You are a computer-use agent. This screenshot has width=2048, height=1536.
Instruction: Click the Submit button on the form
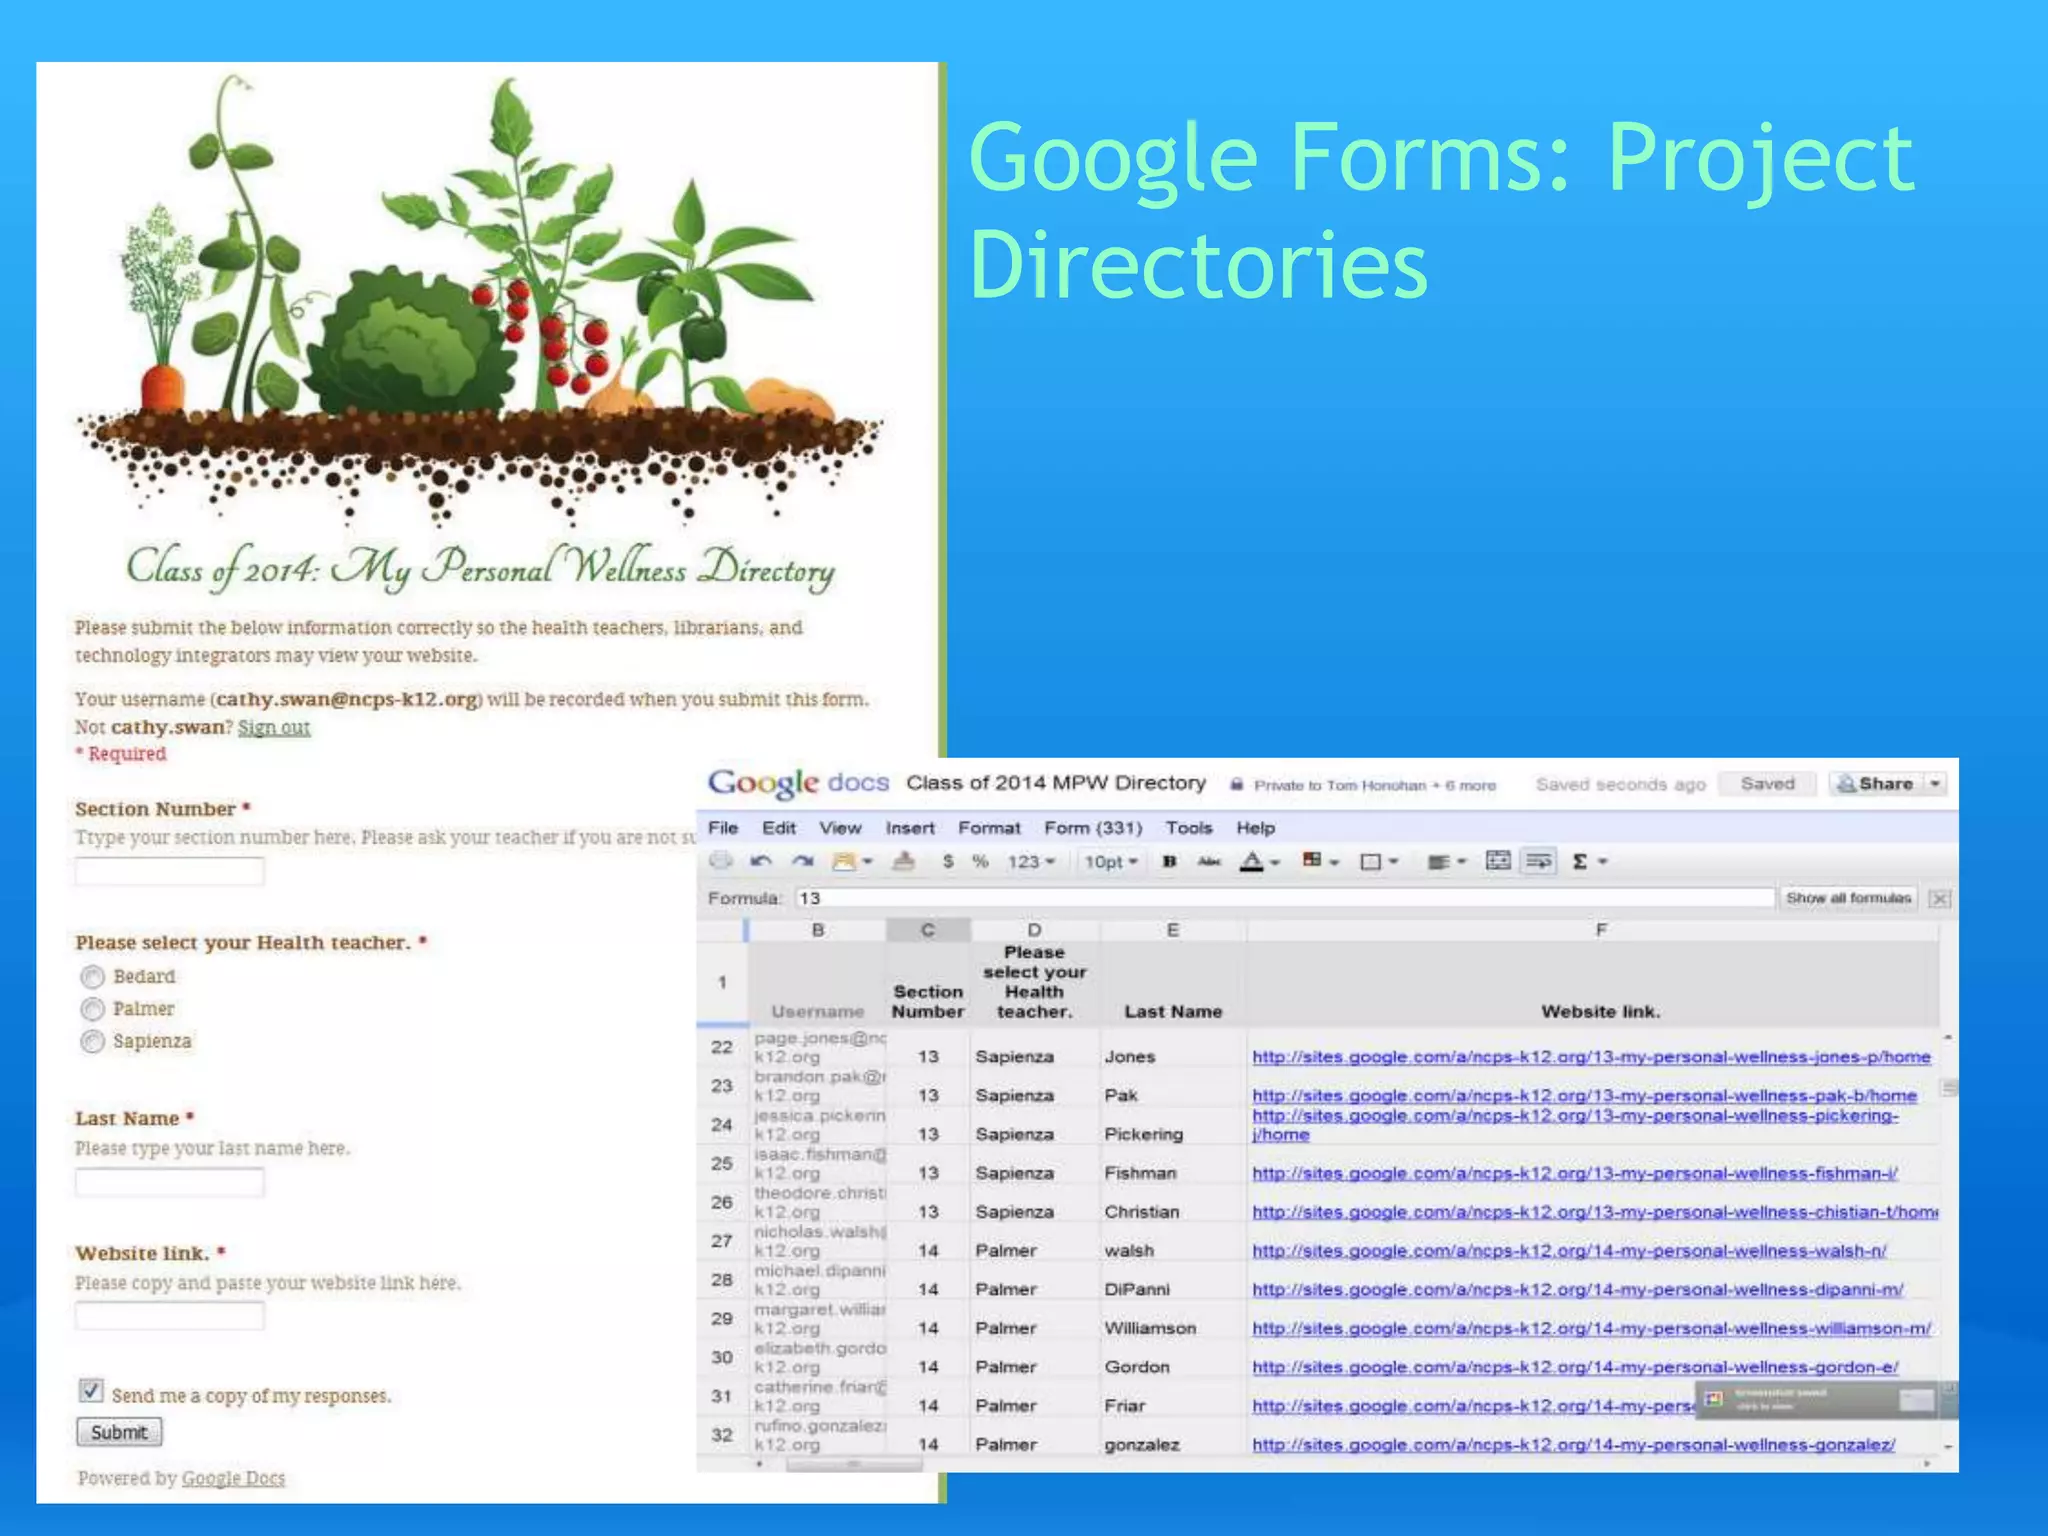tap(119, 1432)
